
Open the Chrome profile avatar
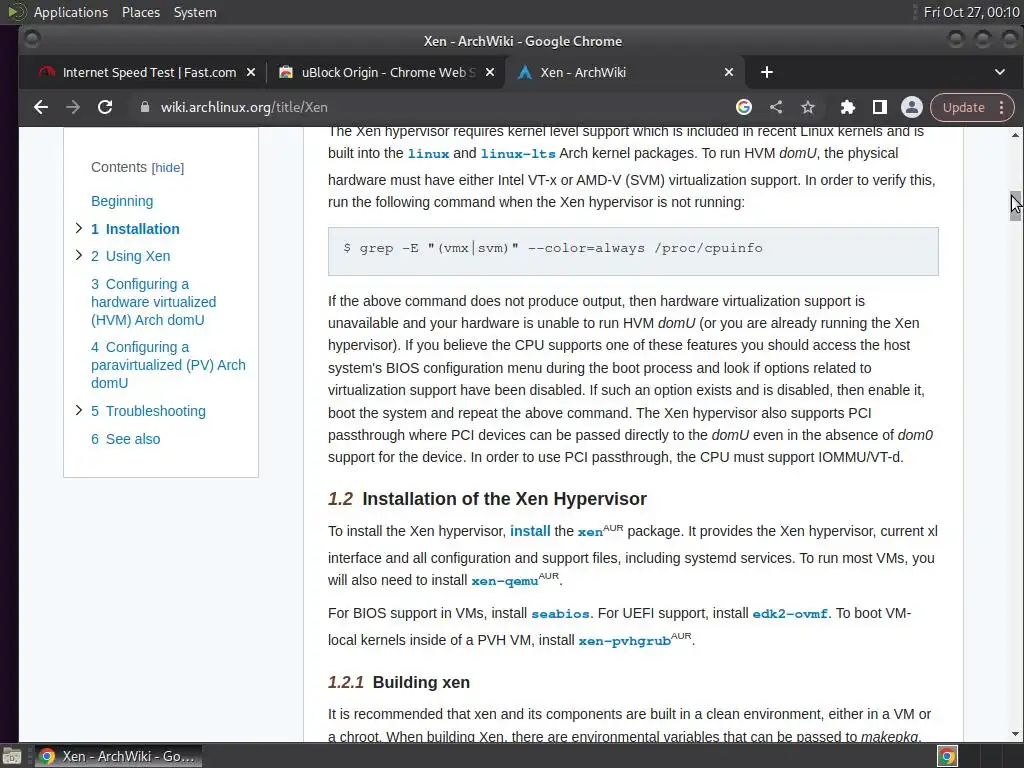(x=912, y=107)
